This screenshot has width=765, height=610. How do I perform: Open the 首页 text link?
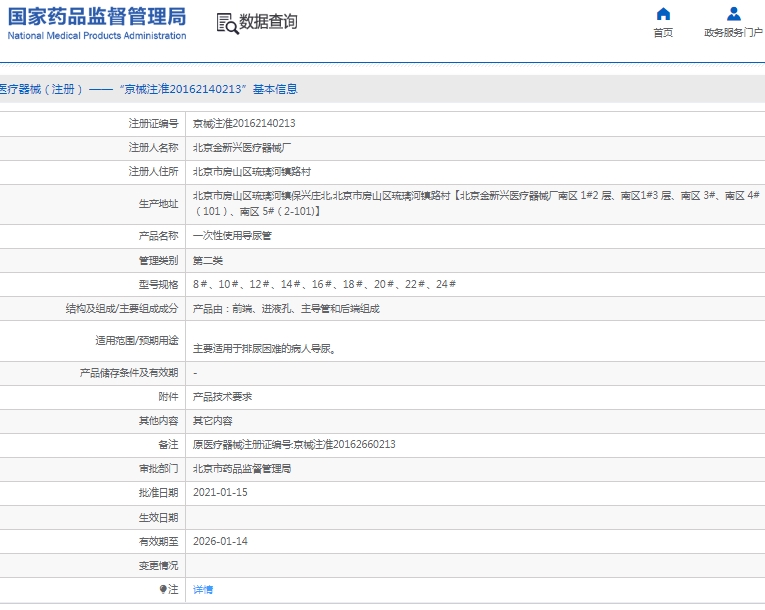tap(663, 33)
